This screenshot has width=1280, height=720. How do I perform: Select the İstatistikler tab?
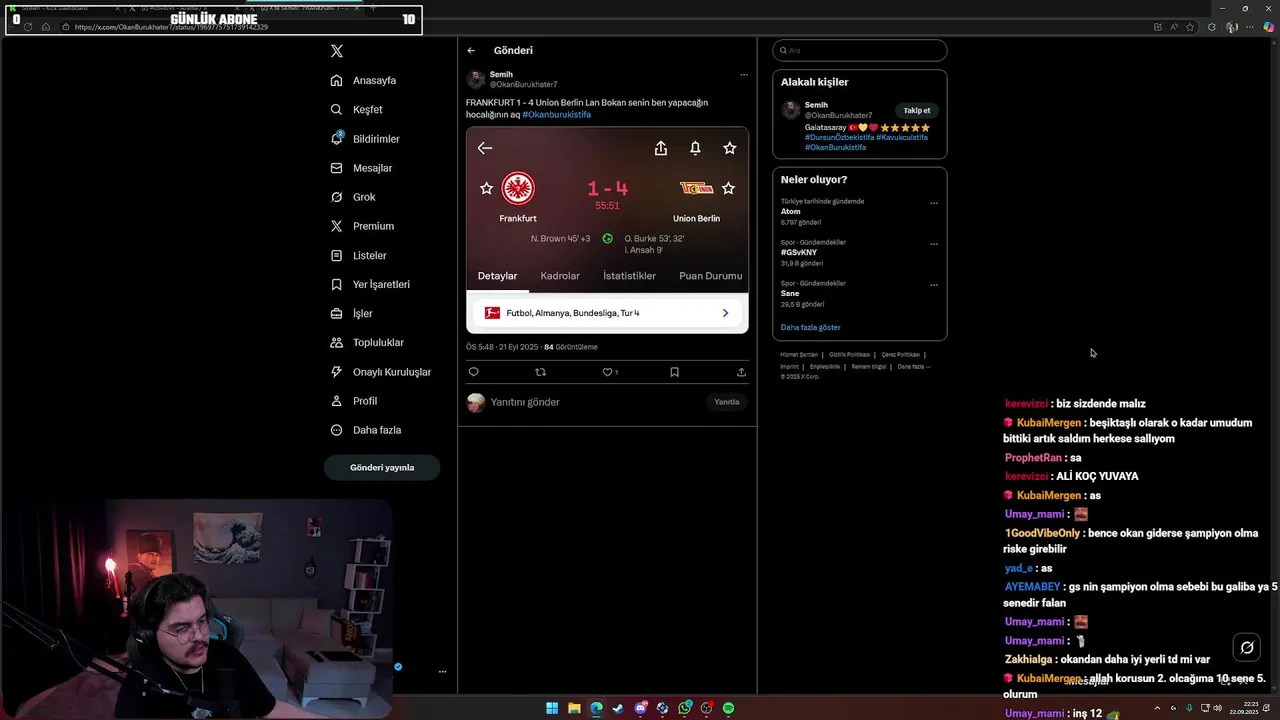pos(629,276)
